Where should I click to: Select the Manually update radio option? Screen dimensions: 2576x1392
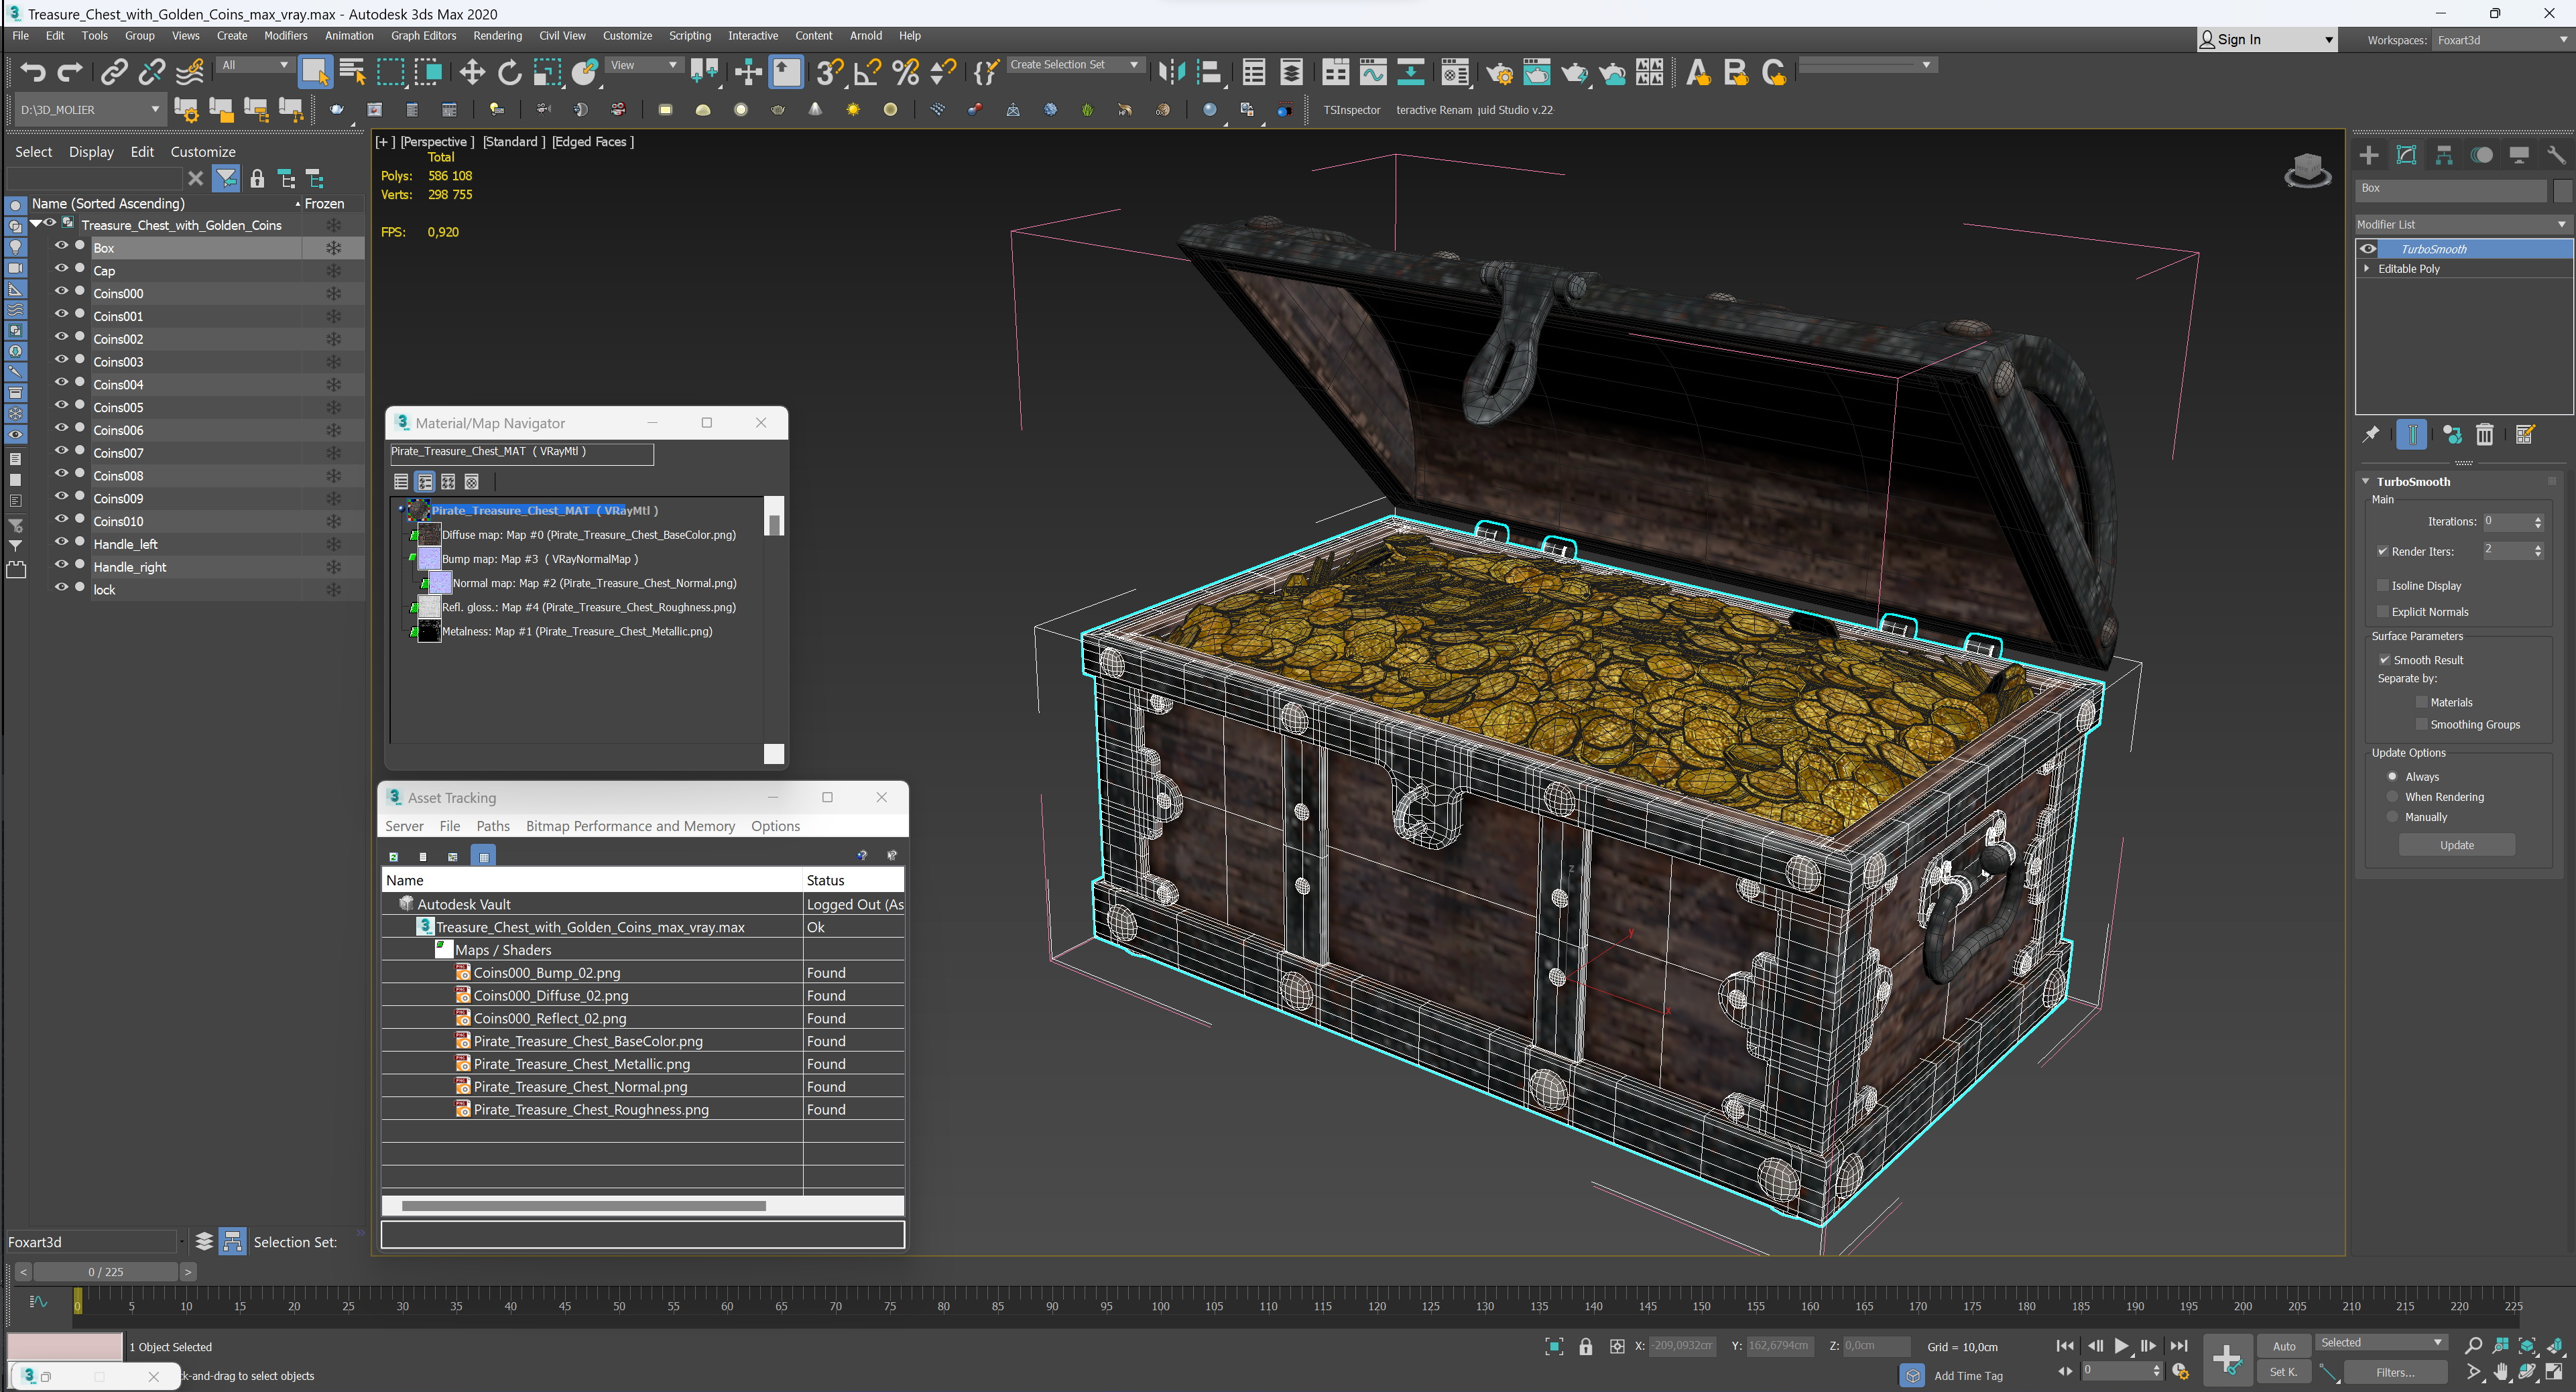click(2393, 817)
